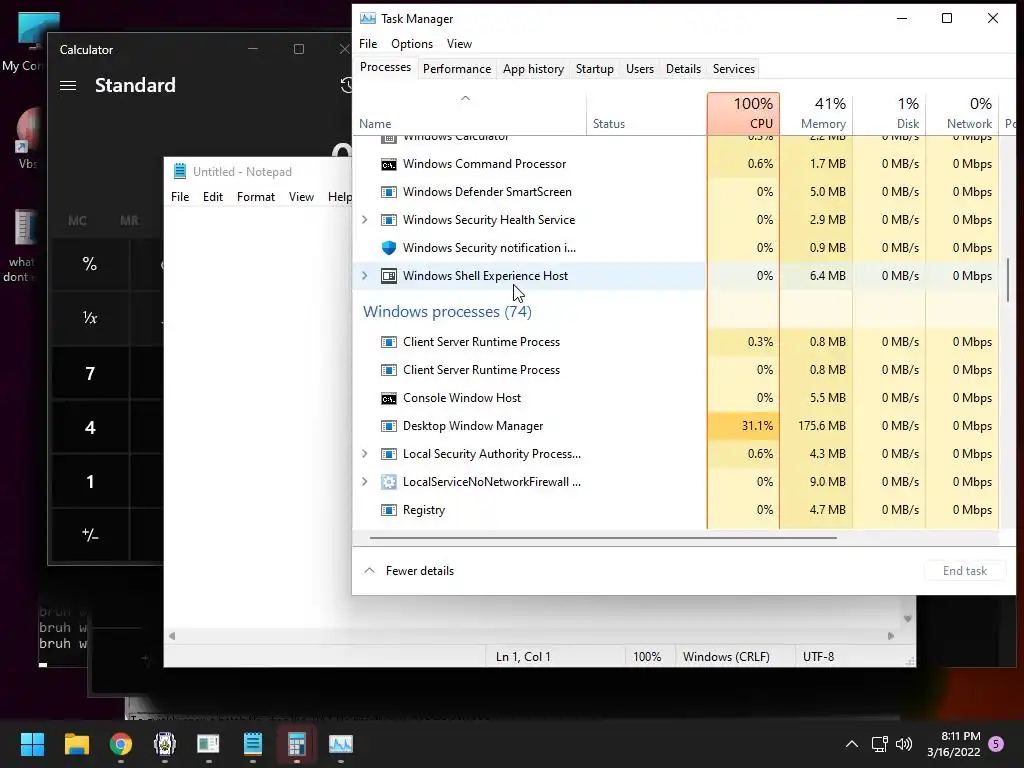Click the Registry process icon

click(x=389, y=510)
